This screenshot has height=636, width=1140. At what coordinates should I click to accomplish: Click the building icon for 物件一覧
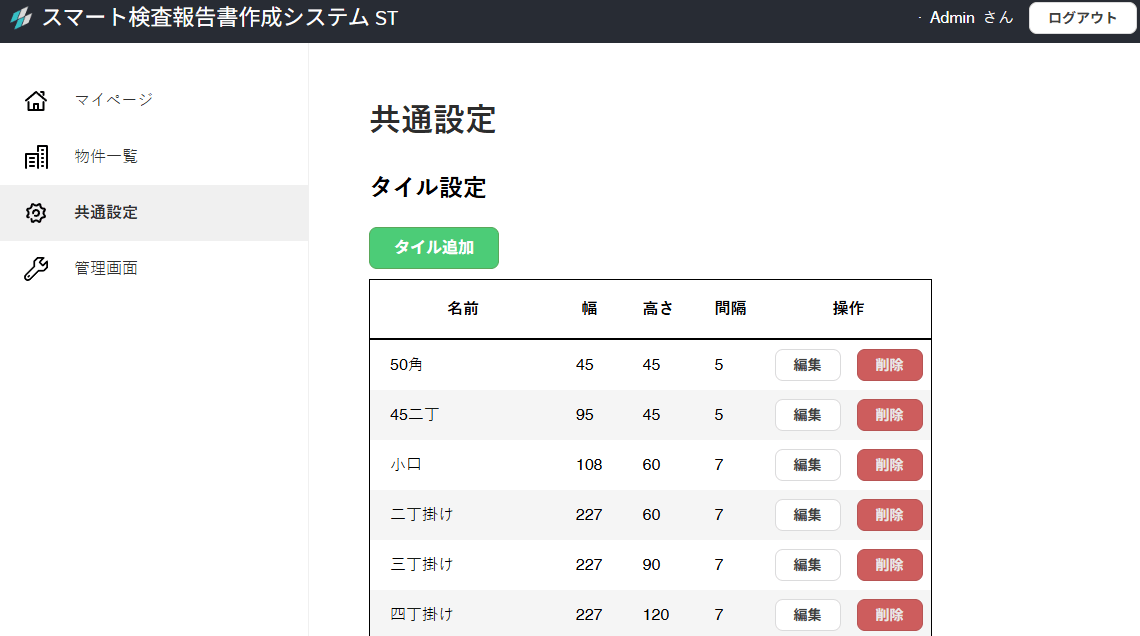(x=36, y=157)
